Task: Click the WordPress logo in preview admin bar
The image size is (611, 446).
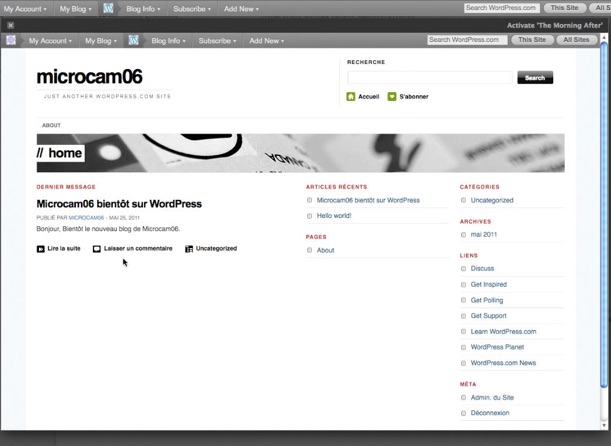Action: [133, 40]
